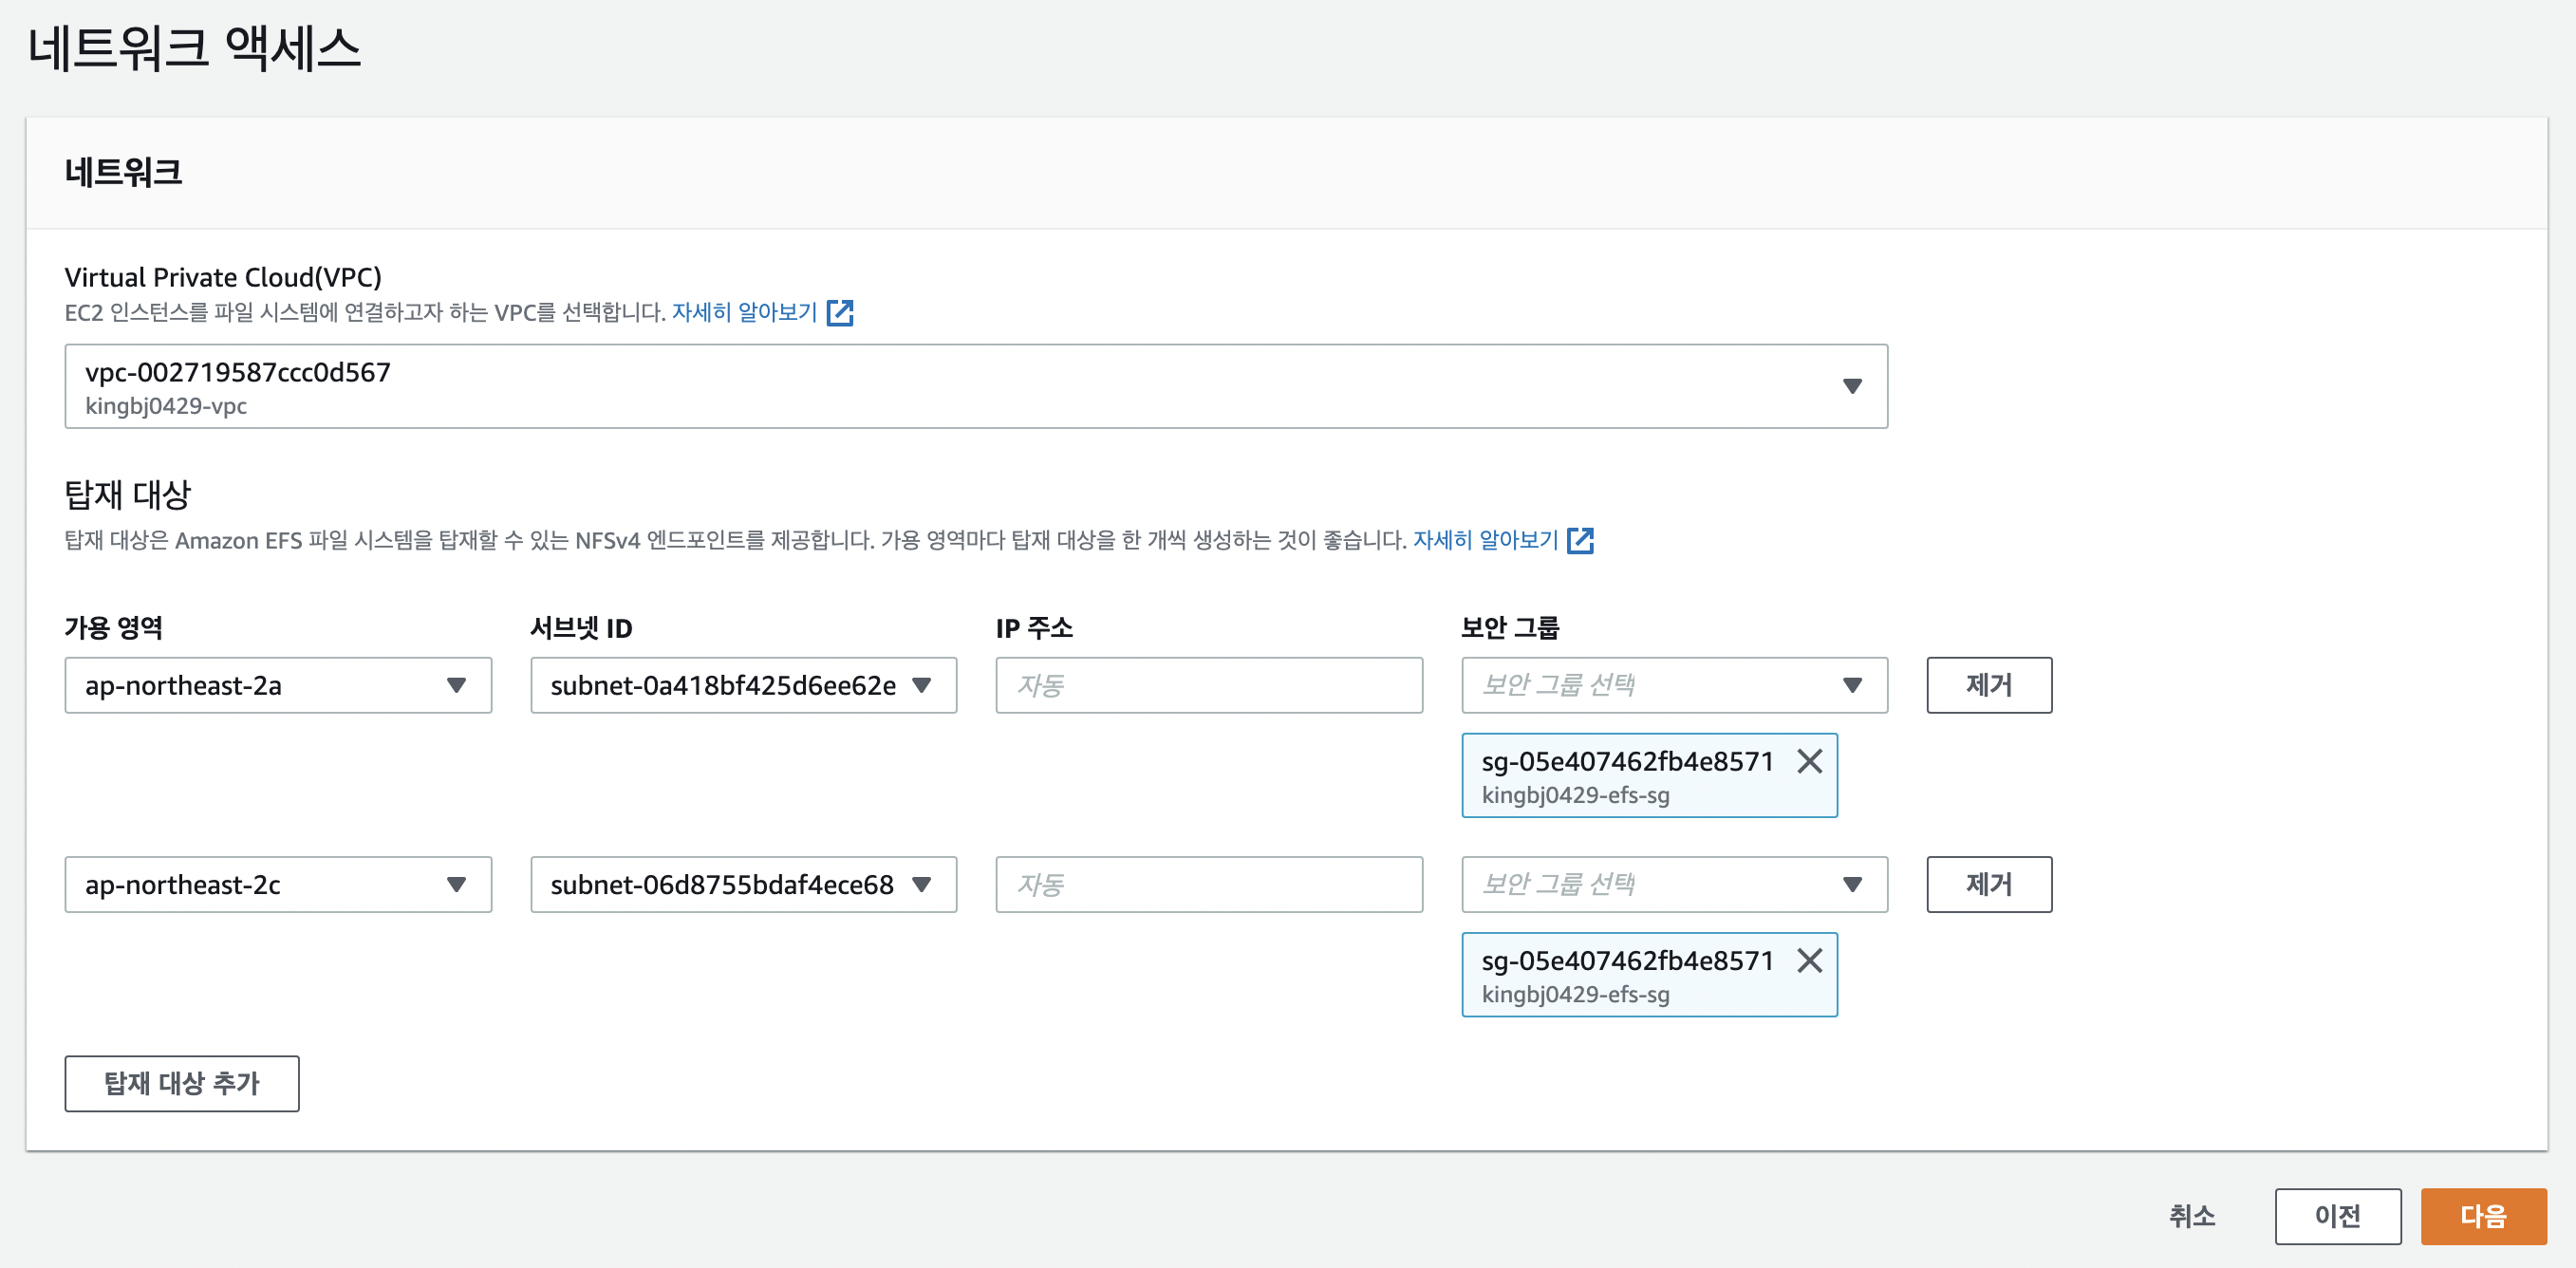Click 제거 button for first mount target
The height and width of the screenshot is (1268, 2576).
[x=1988, y=686]
